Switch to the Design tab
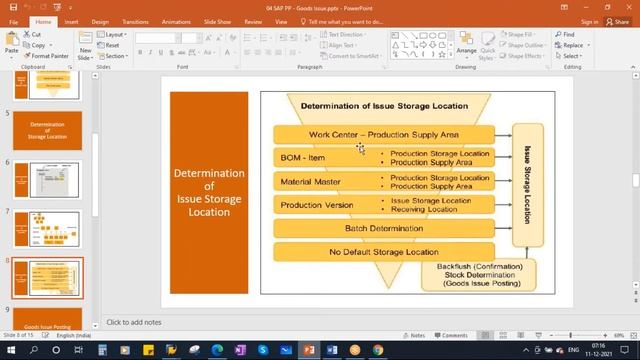Screen dimensions: 640x360 pos(100,22)
